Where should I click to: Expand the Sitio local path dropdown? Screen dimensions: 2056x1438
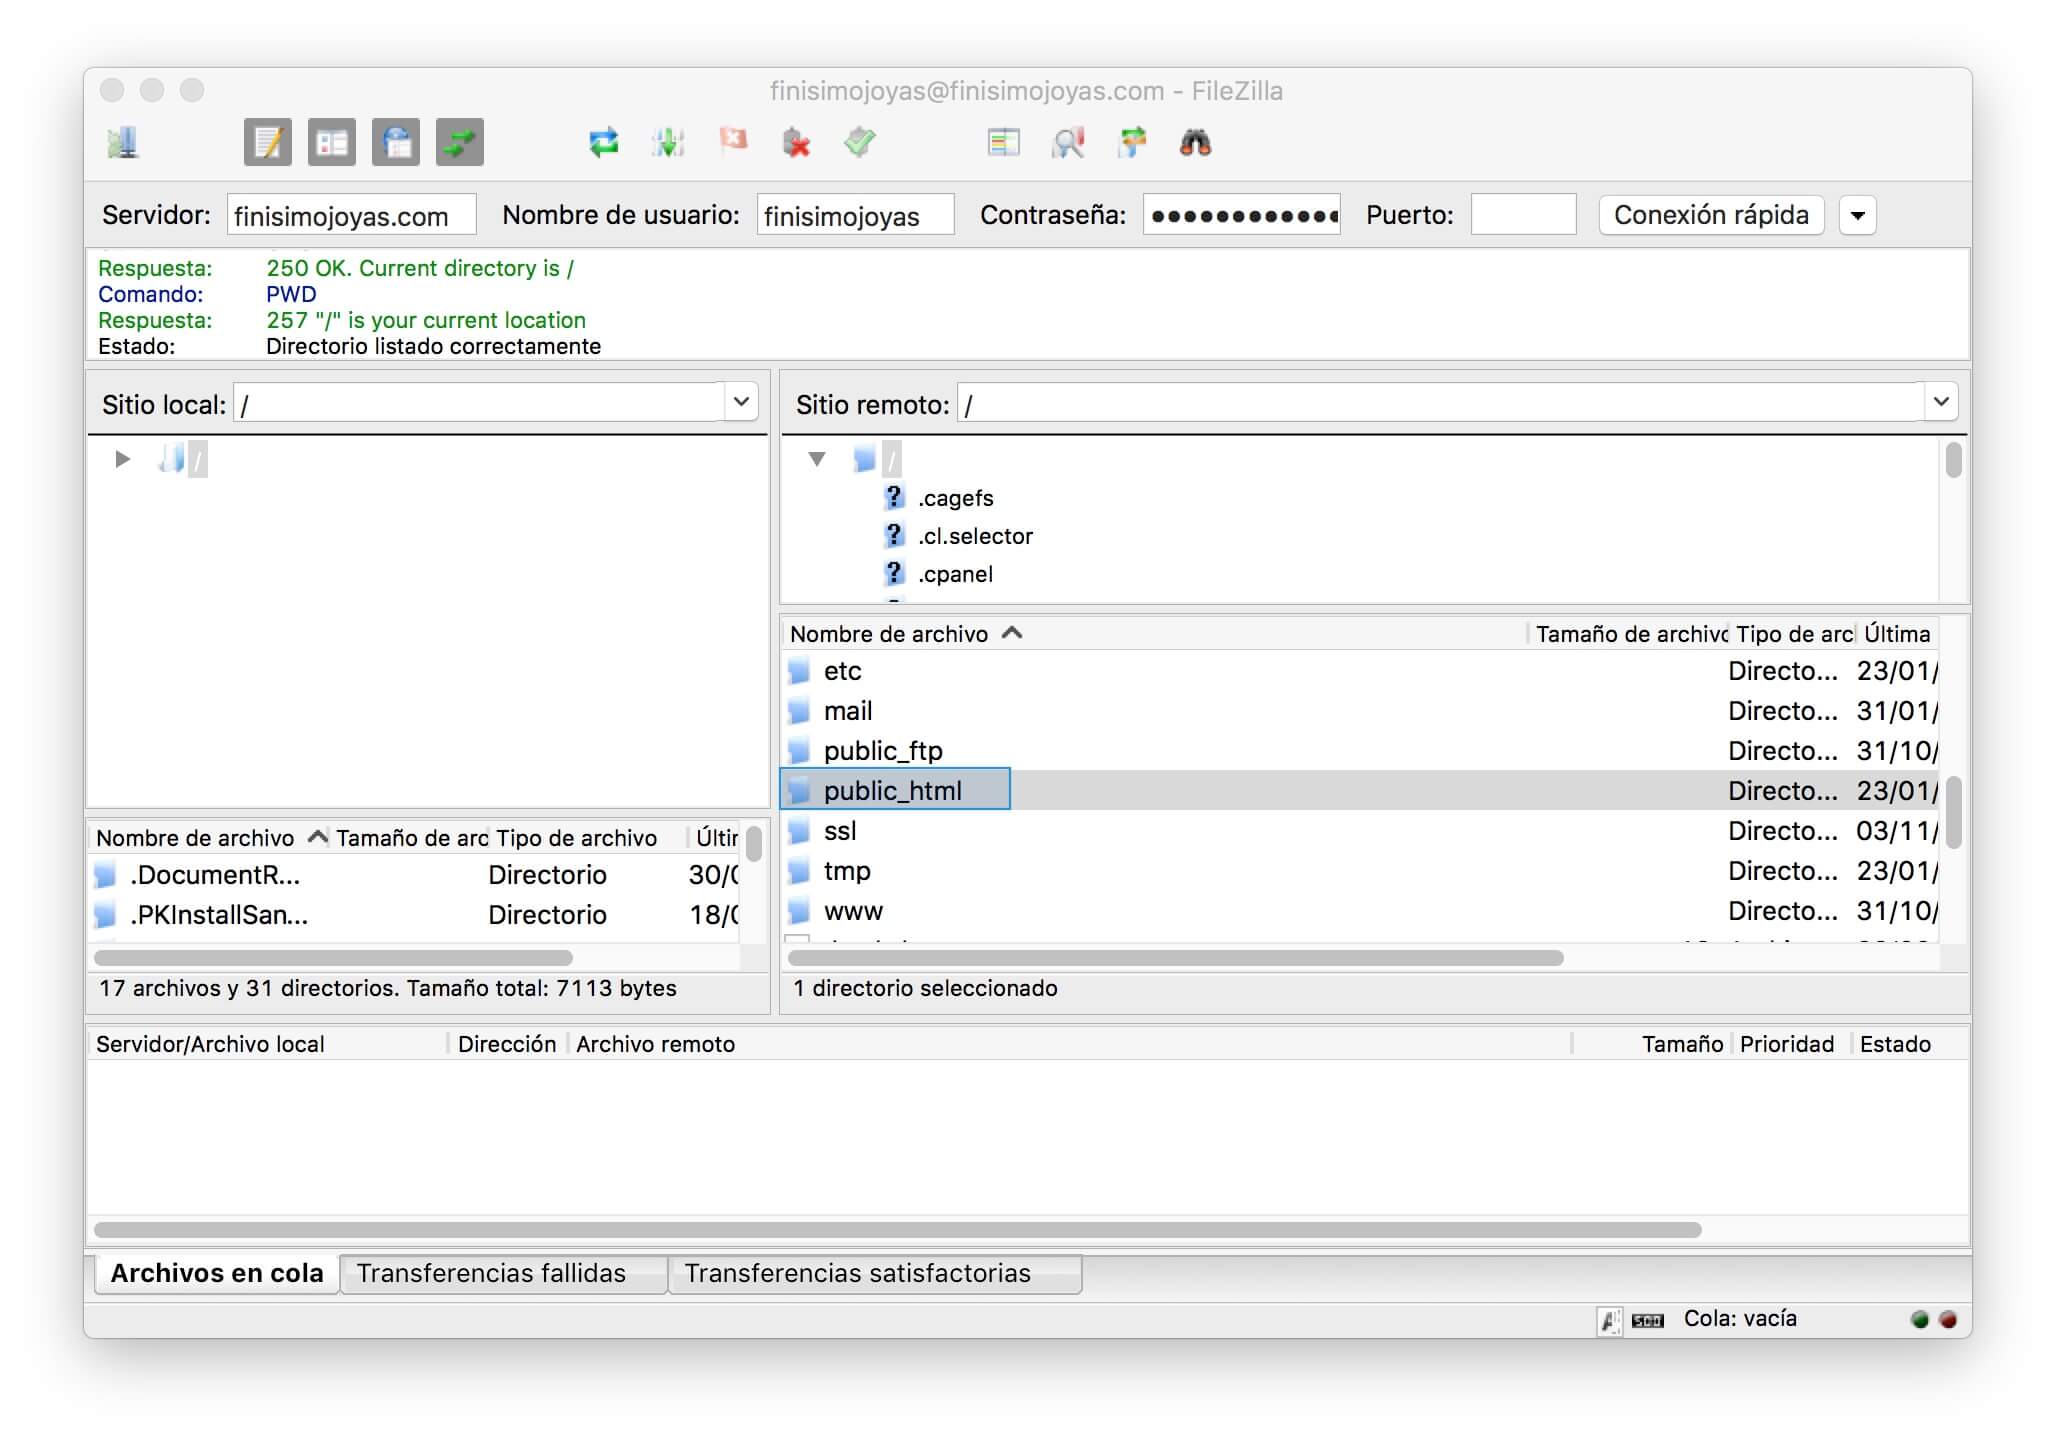[x=741, y=402]
